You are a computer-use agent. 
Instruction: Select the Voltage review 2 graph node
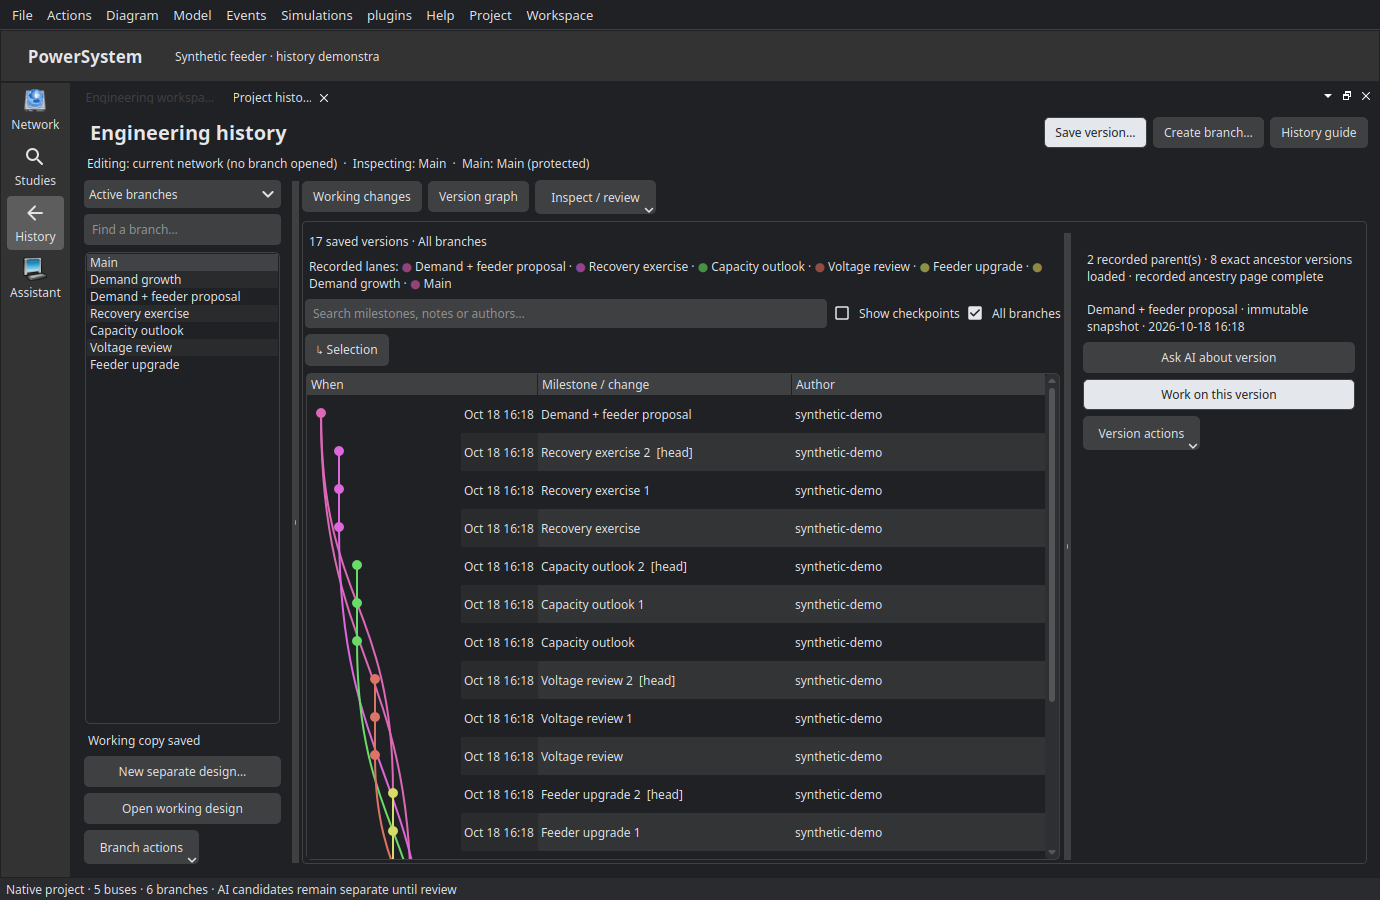375,679
